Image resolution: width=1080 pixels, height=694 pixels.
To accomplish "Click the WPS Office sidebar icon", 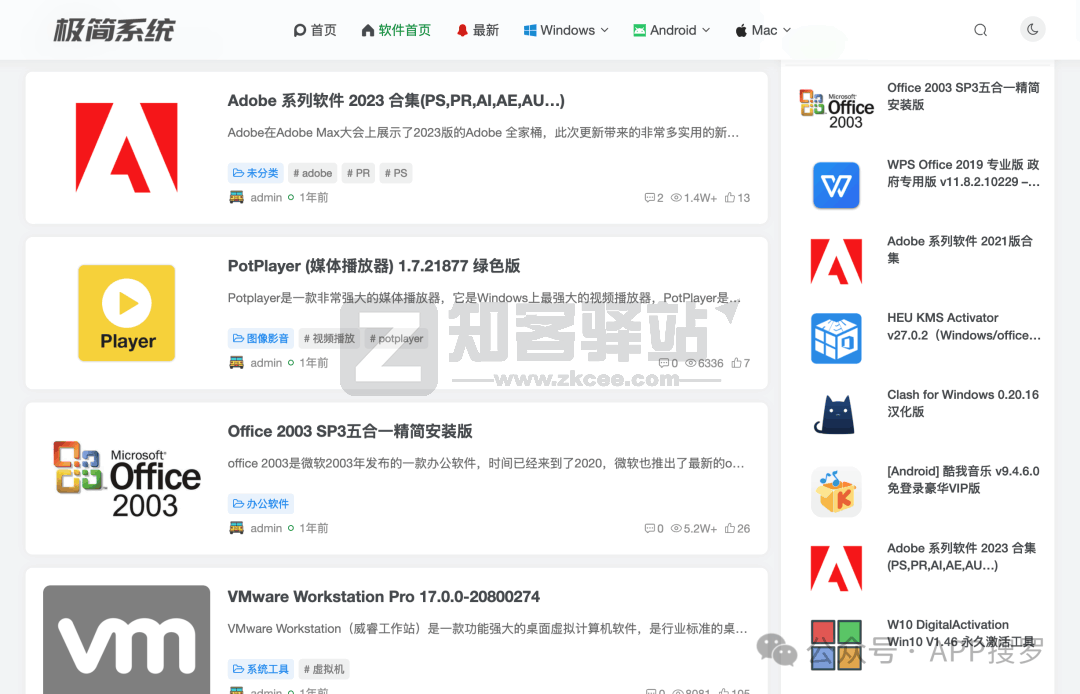I will (x=836, y=185).
